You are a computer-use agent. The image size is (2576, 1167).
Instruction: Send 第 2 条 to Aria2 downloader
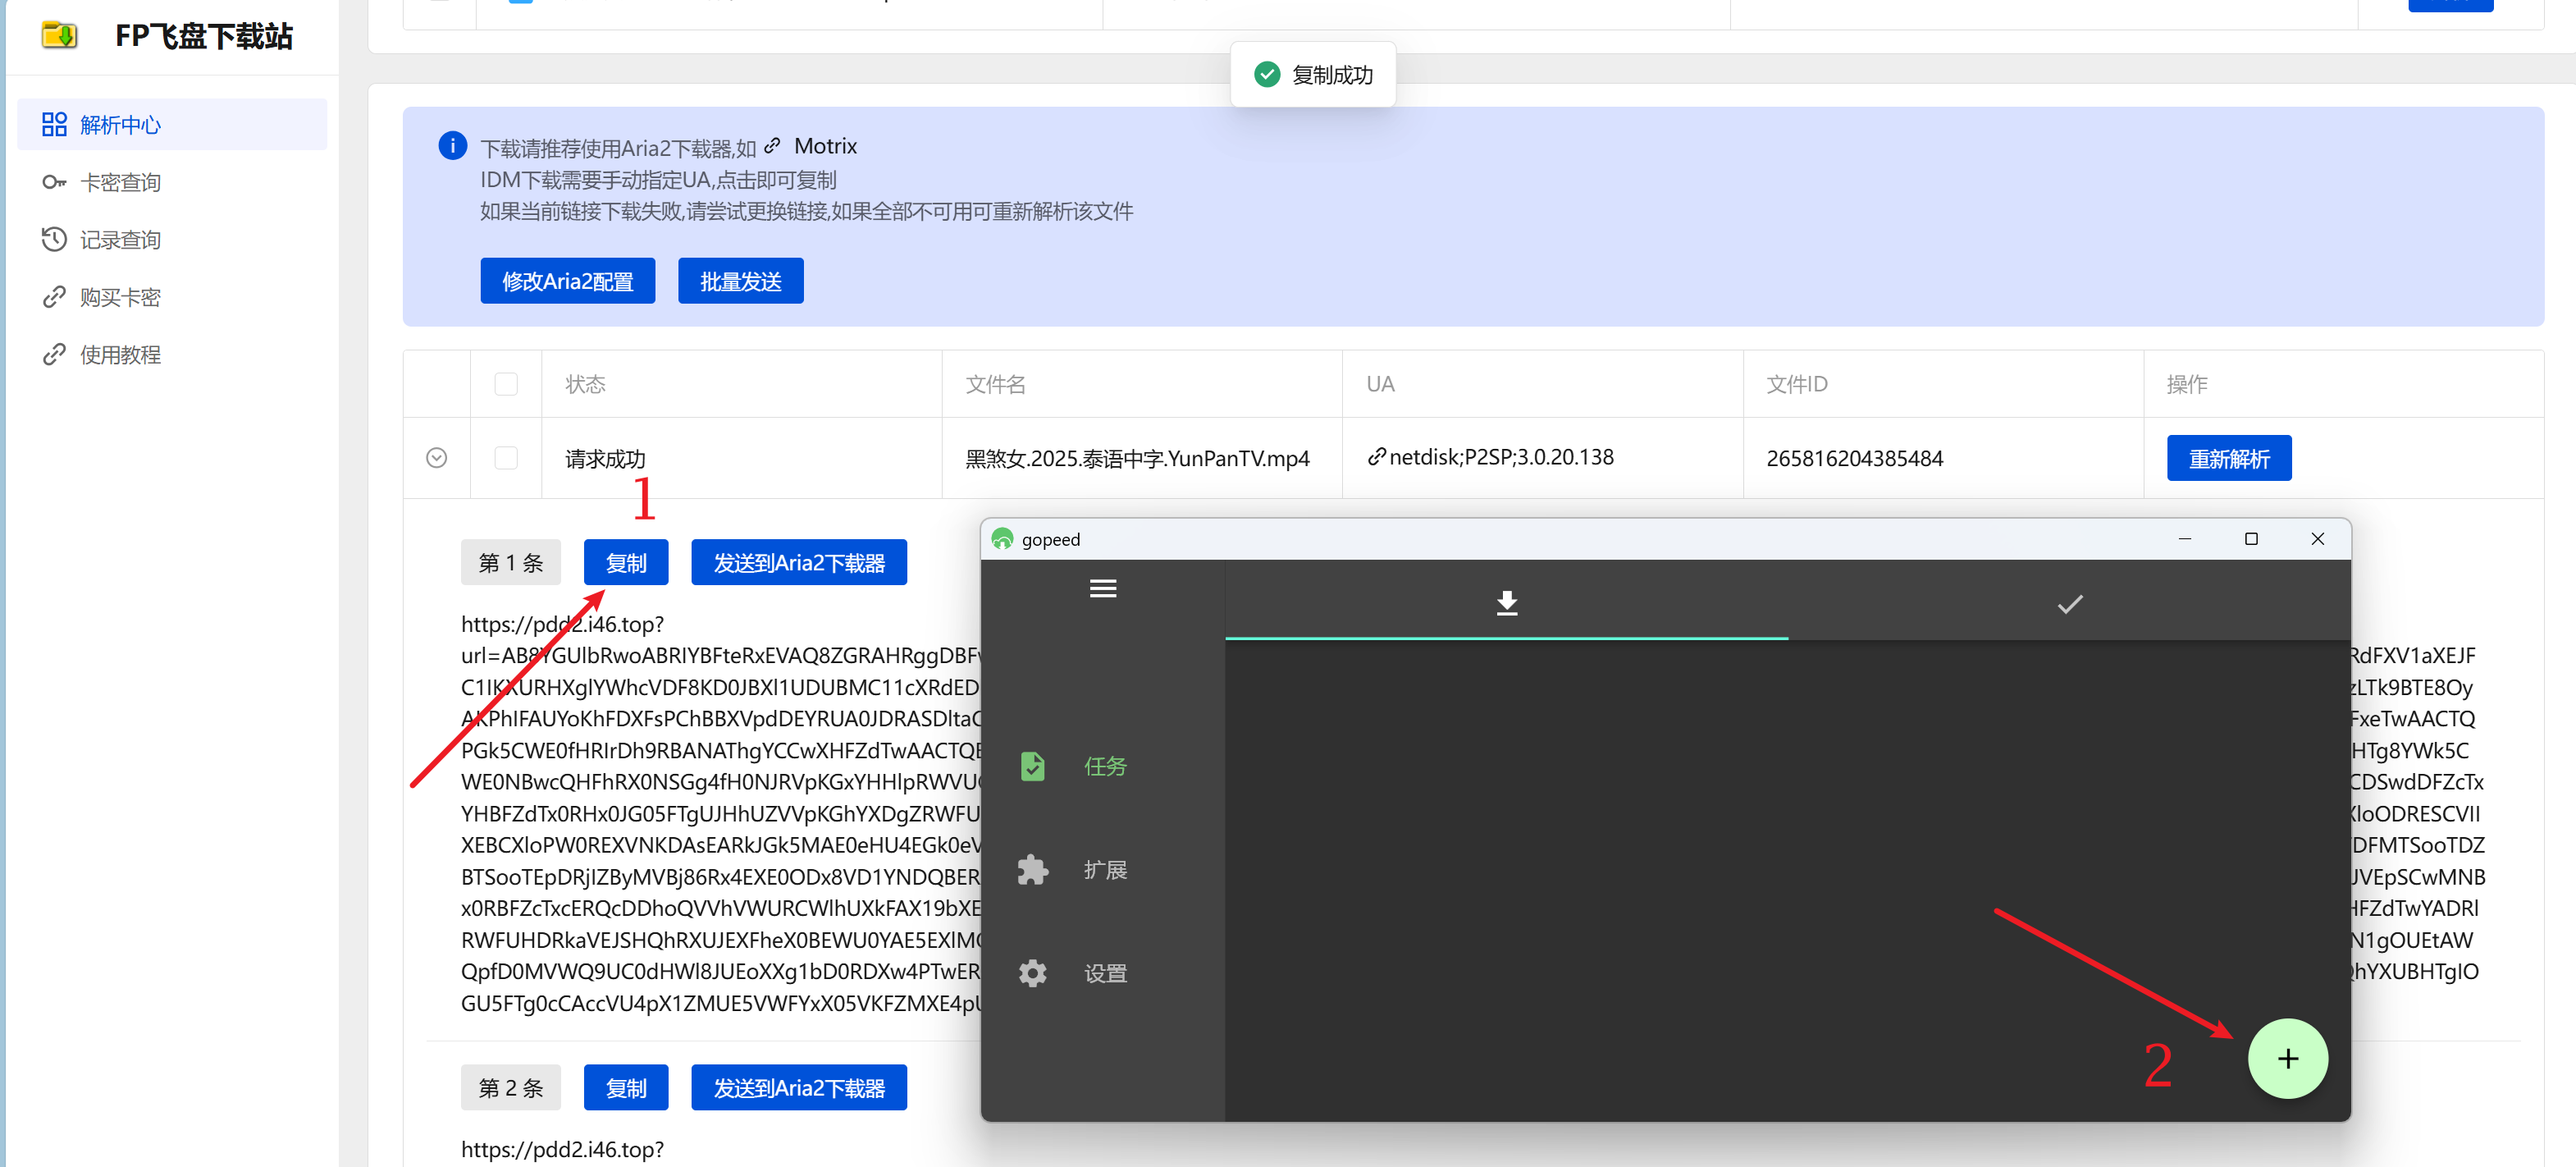(799, 1087)
